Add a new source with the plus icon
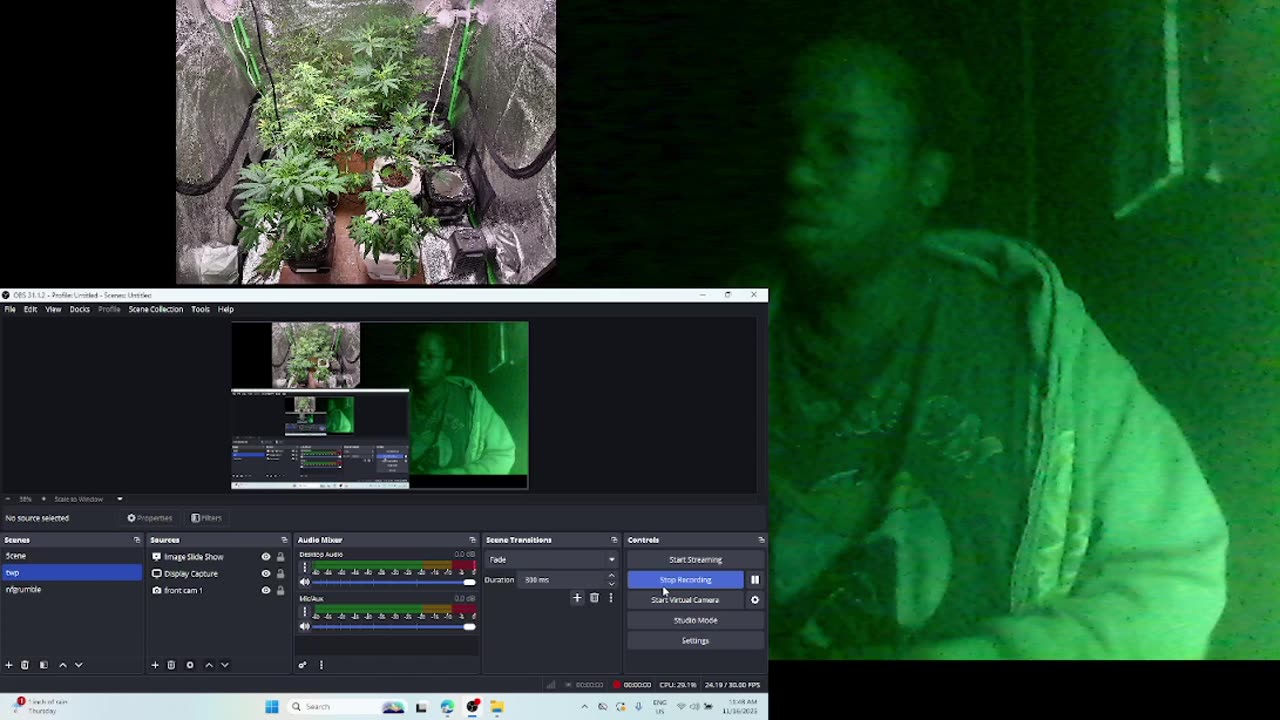Image resolution: width=1280 pixels, height=720 pixels. point(155,665)
